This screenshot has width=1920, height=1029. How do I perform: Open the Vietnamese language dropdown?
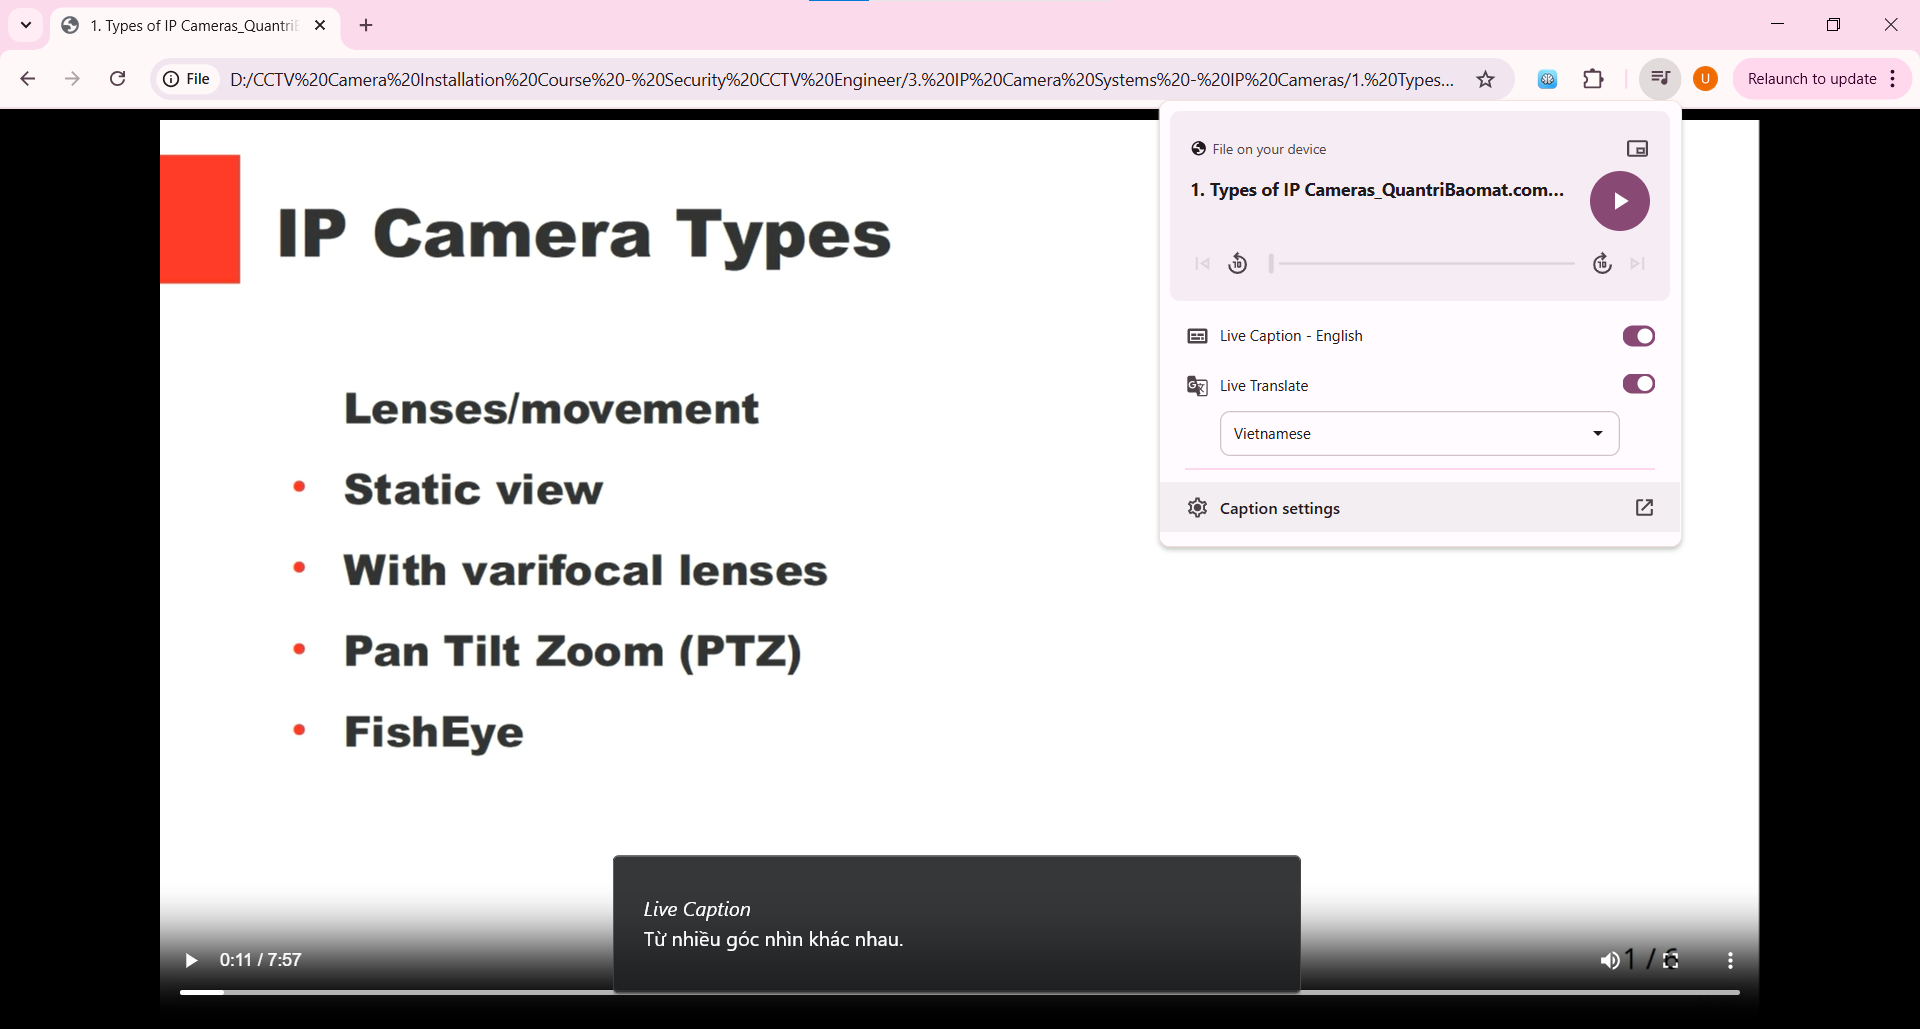(1419, 434)
